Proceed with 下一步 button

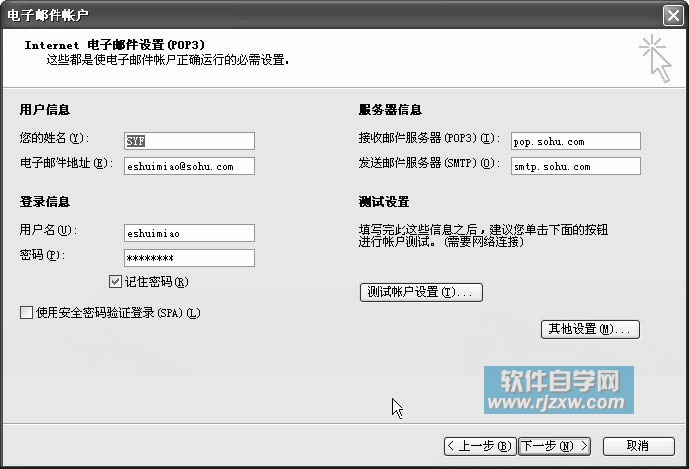555,446
